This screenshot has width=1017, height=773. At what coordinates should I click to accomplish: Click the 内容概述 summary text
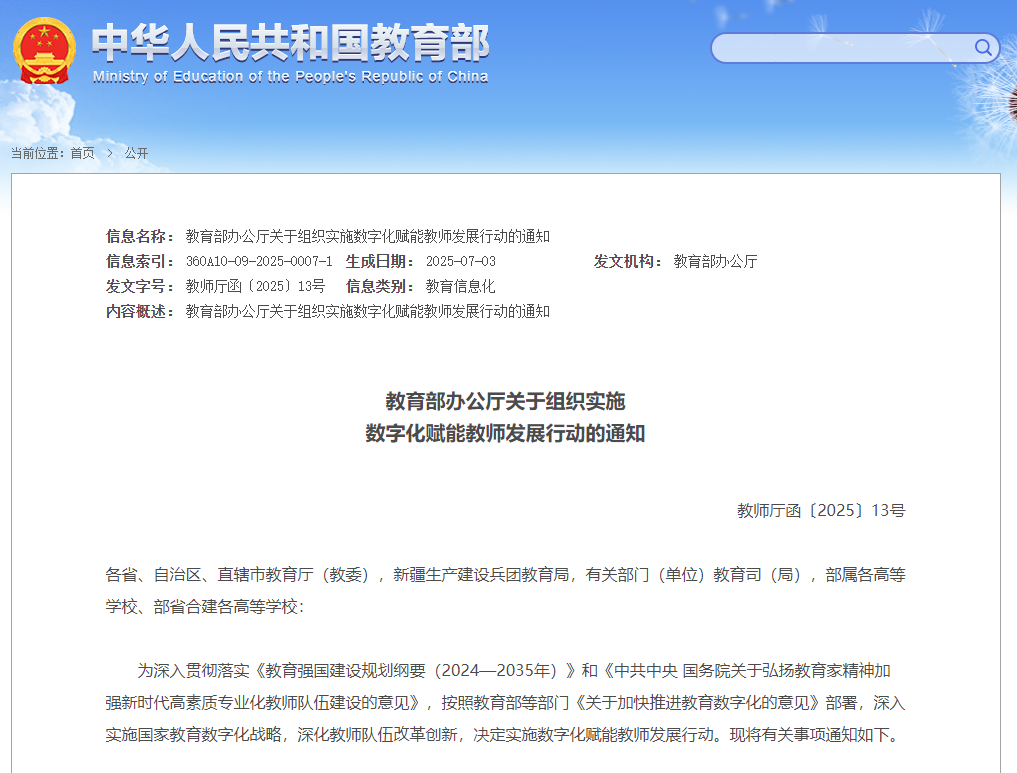(x=368, y=311)
